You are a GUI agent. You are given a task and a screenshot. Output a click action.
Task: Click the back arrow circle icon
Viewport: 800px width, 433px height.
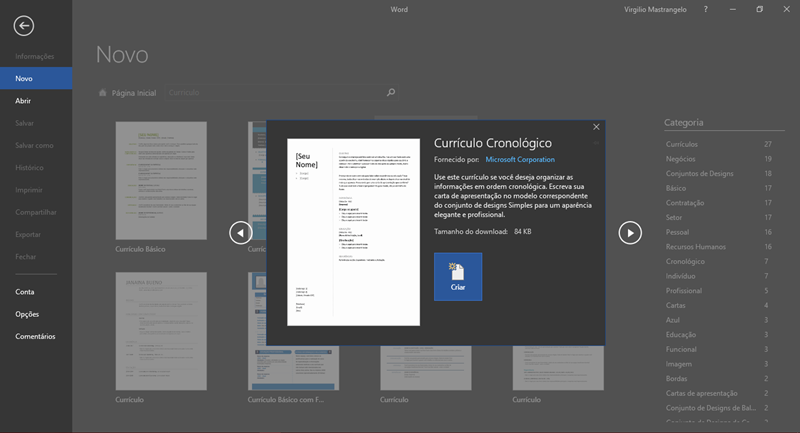coord(24,26)
